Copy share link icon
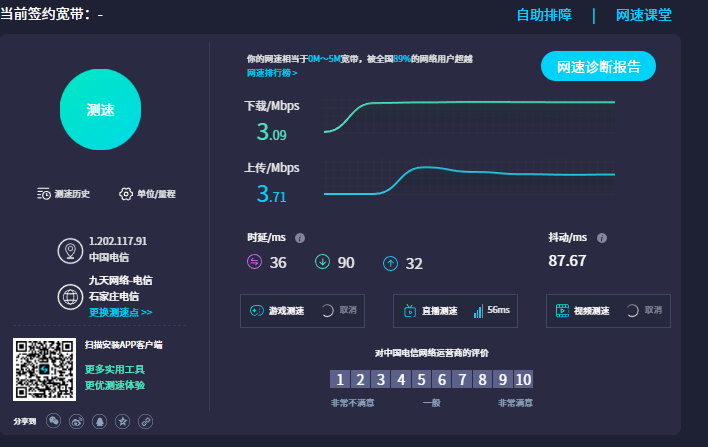This screenshot has width=708, height=447. [x=146, y=421]
